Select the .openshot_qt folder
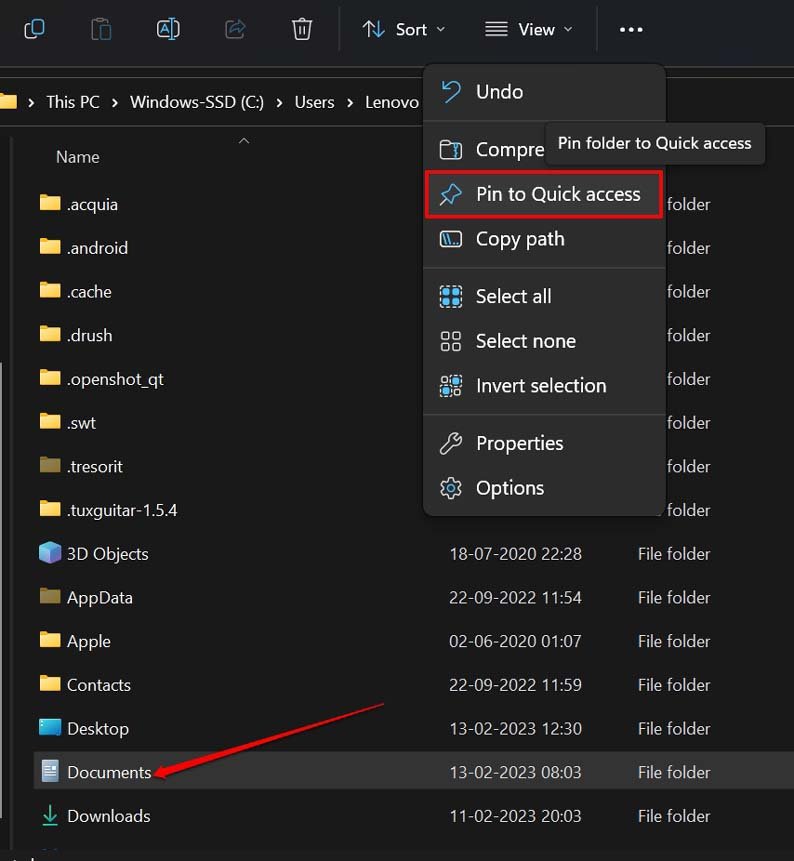The height and width of the screenshot is (861, 794). tap(114, 379)
